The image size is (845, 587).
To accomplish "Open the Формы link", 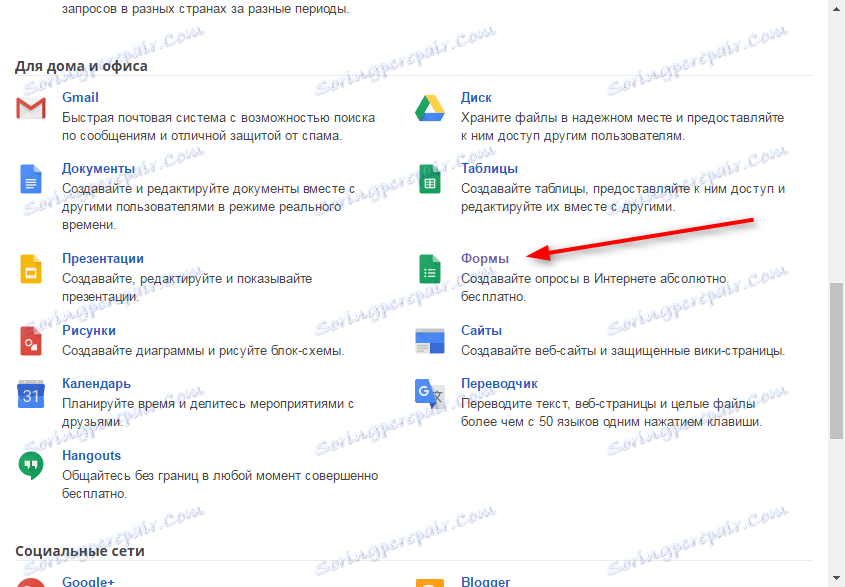I will pos(484,259).
